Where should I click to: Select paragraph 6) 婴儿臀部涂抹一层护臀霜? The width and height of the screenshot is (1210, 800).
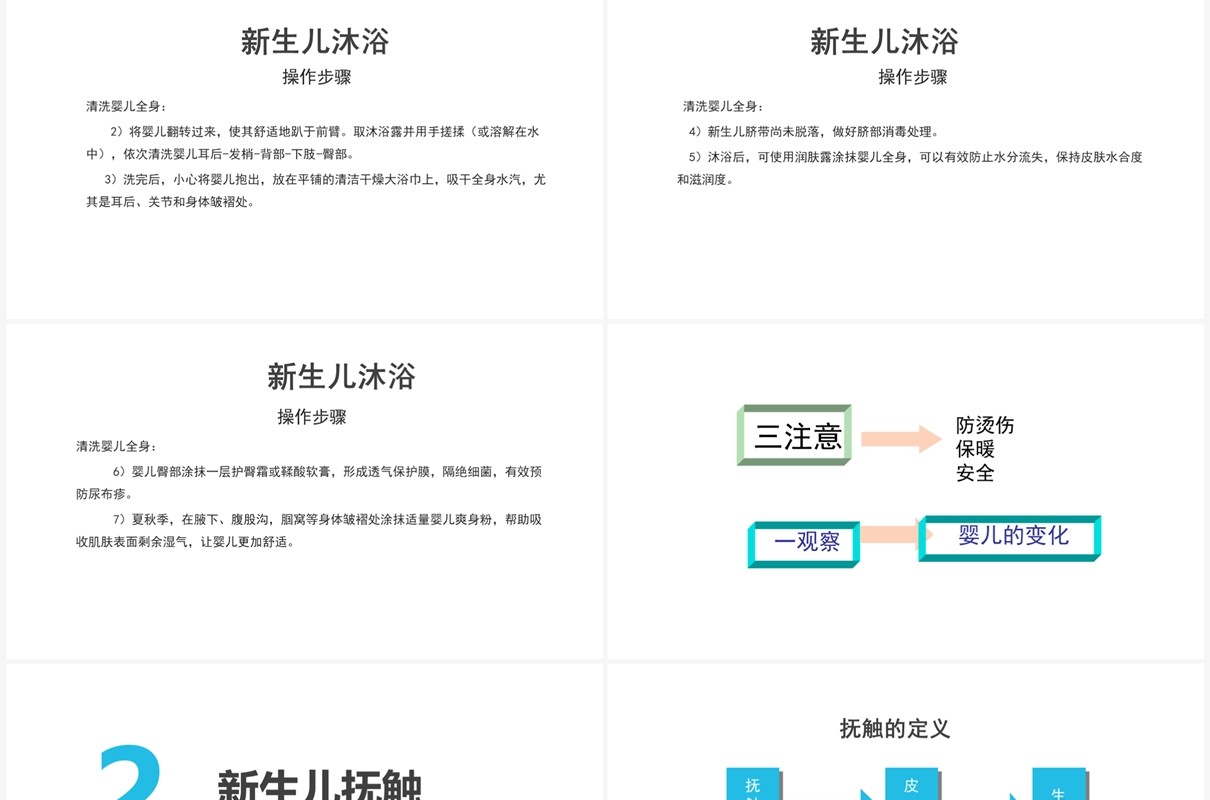[x=309, y=482]
